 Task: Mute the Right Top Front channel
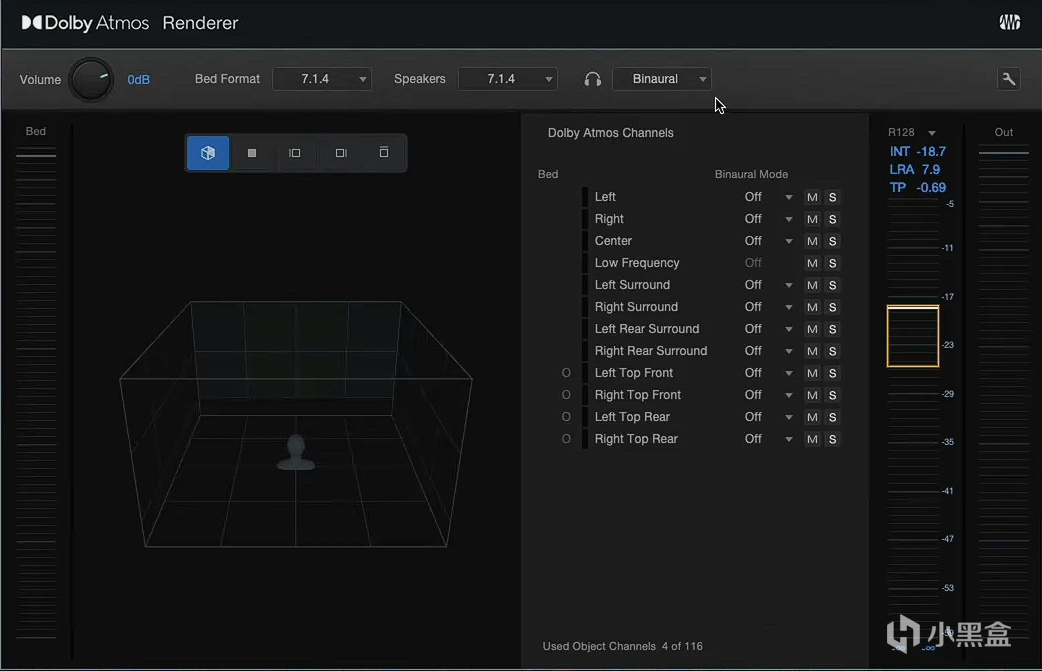(x=812, y=395)
